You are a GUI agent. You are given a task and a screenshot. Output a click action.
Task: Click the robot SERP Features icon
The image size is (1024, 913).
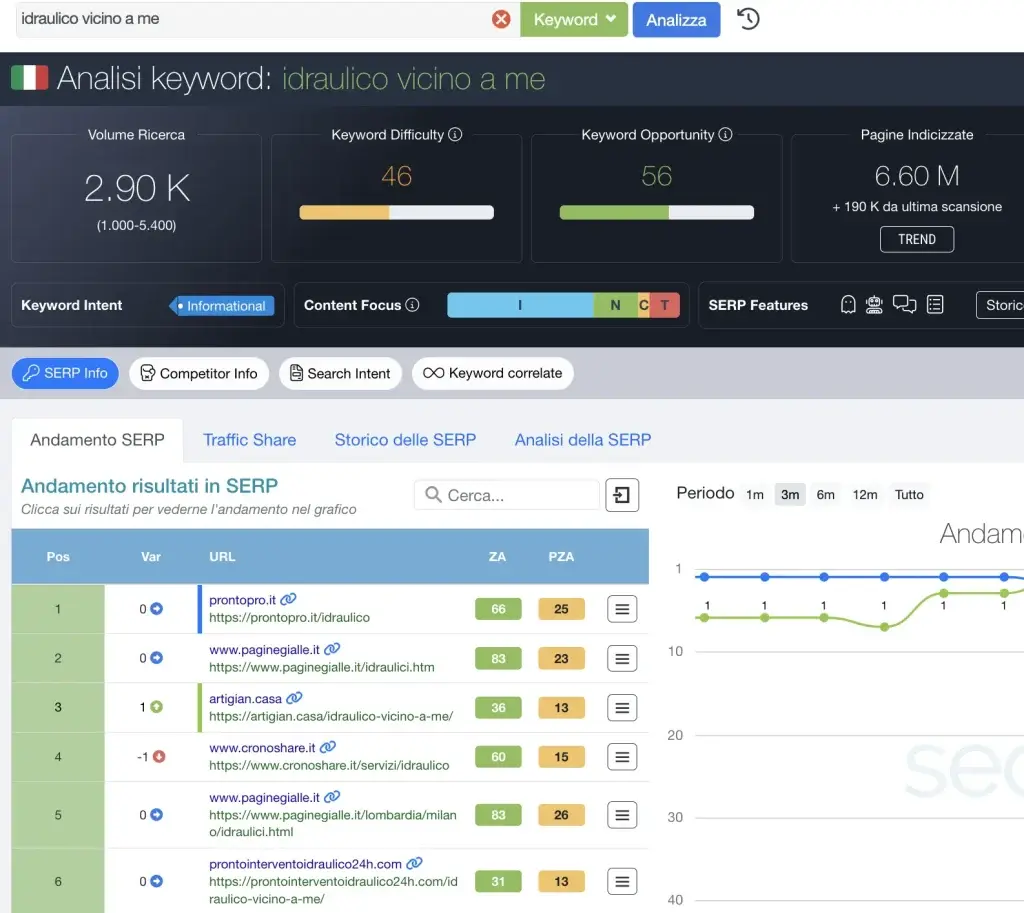pos(874,304)
